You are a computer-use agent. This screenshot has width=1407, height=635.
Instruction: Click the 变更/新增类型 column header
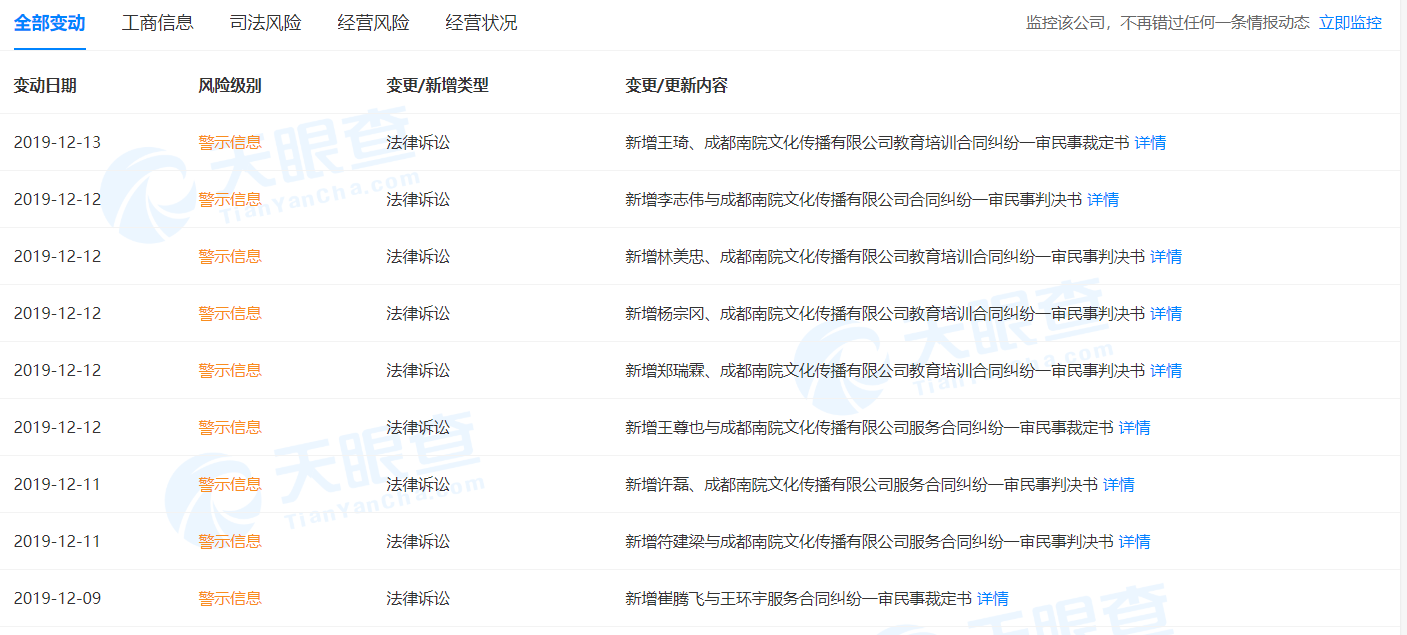[437, 85]
